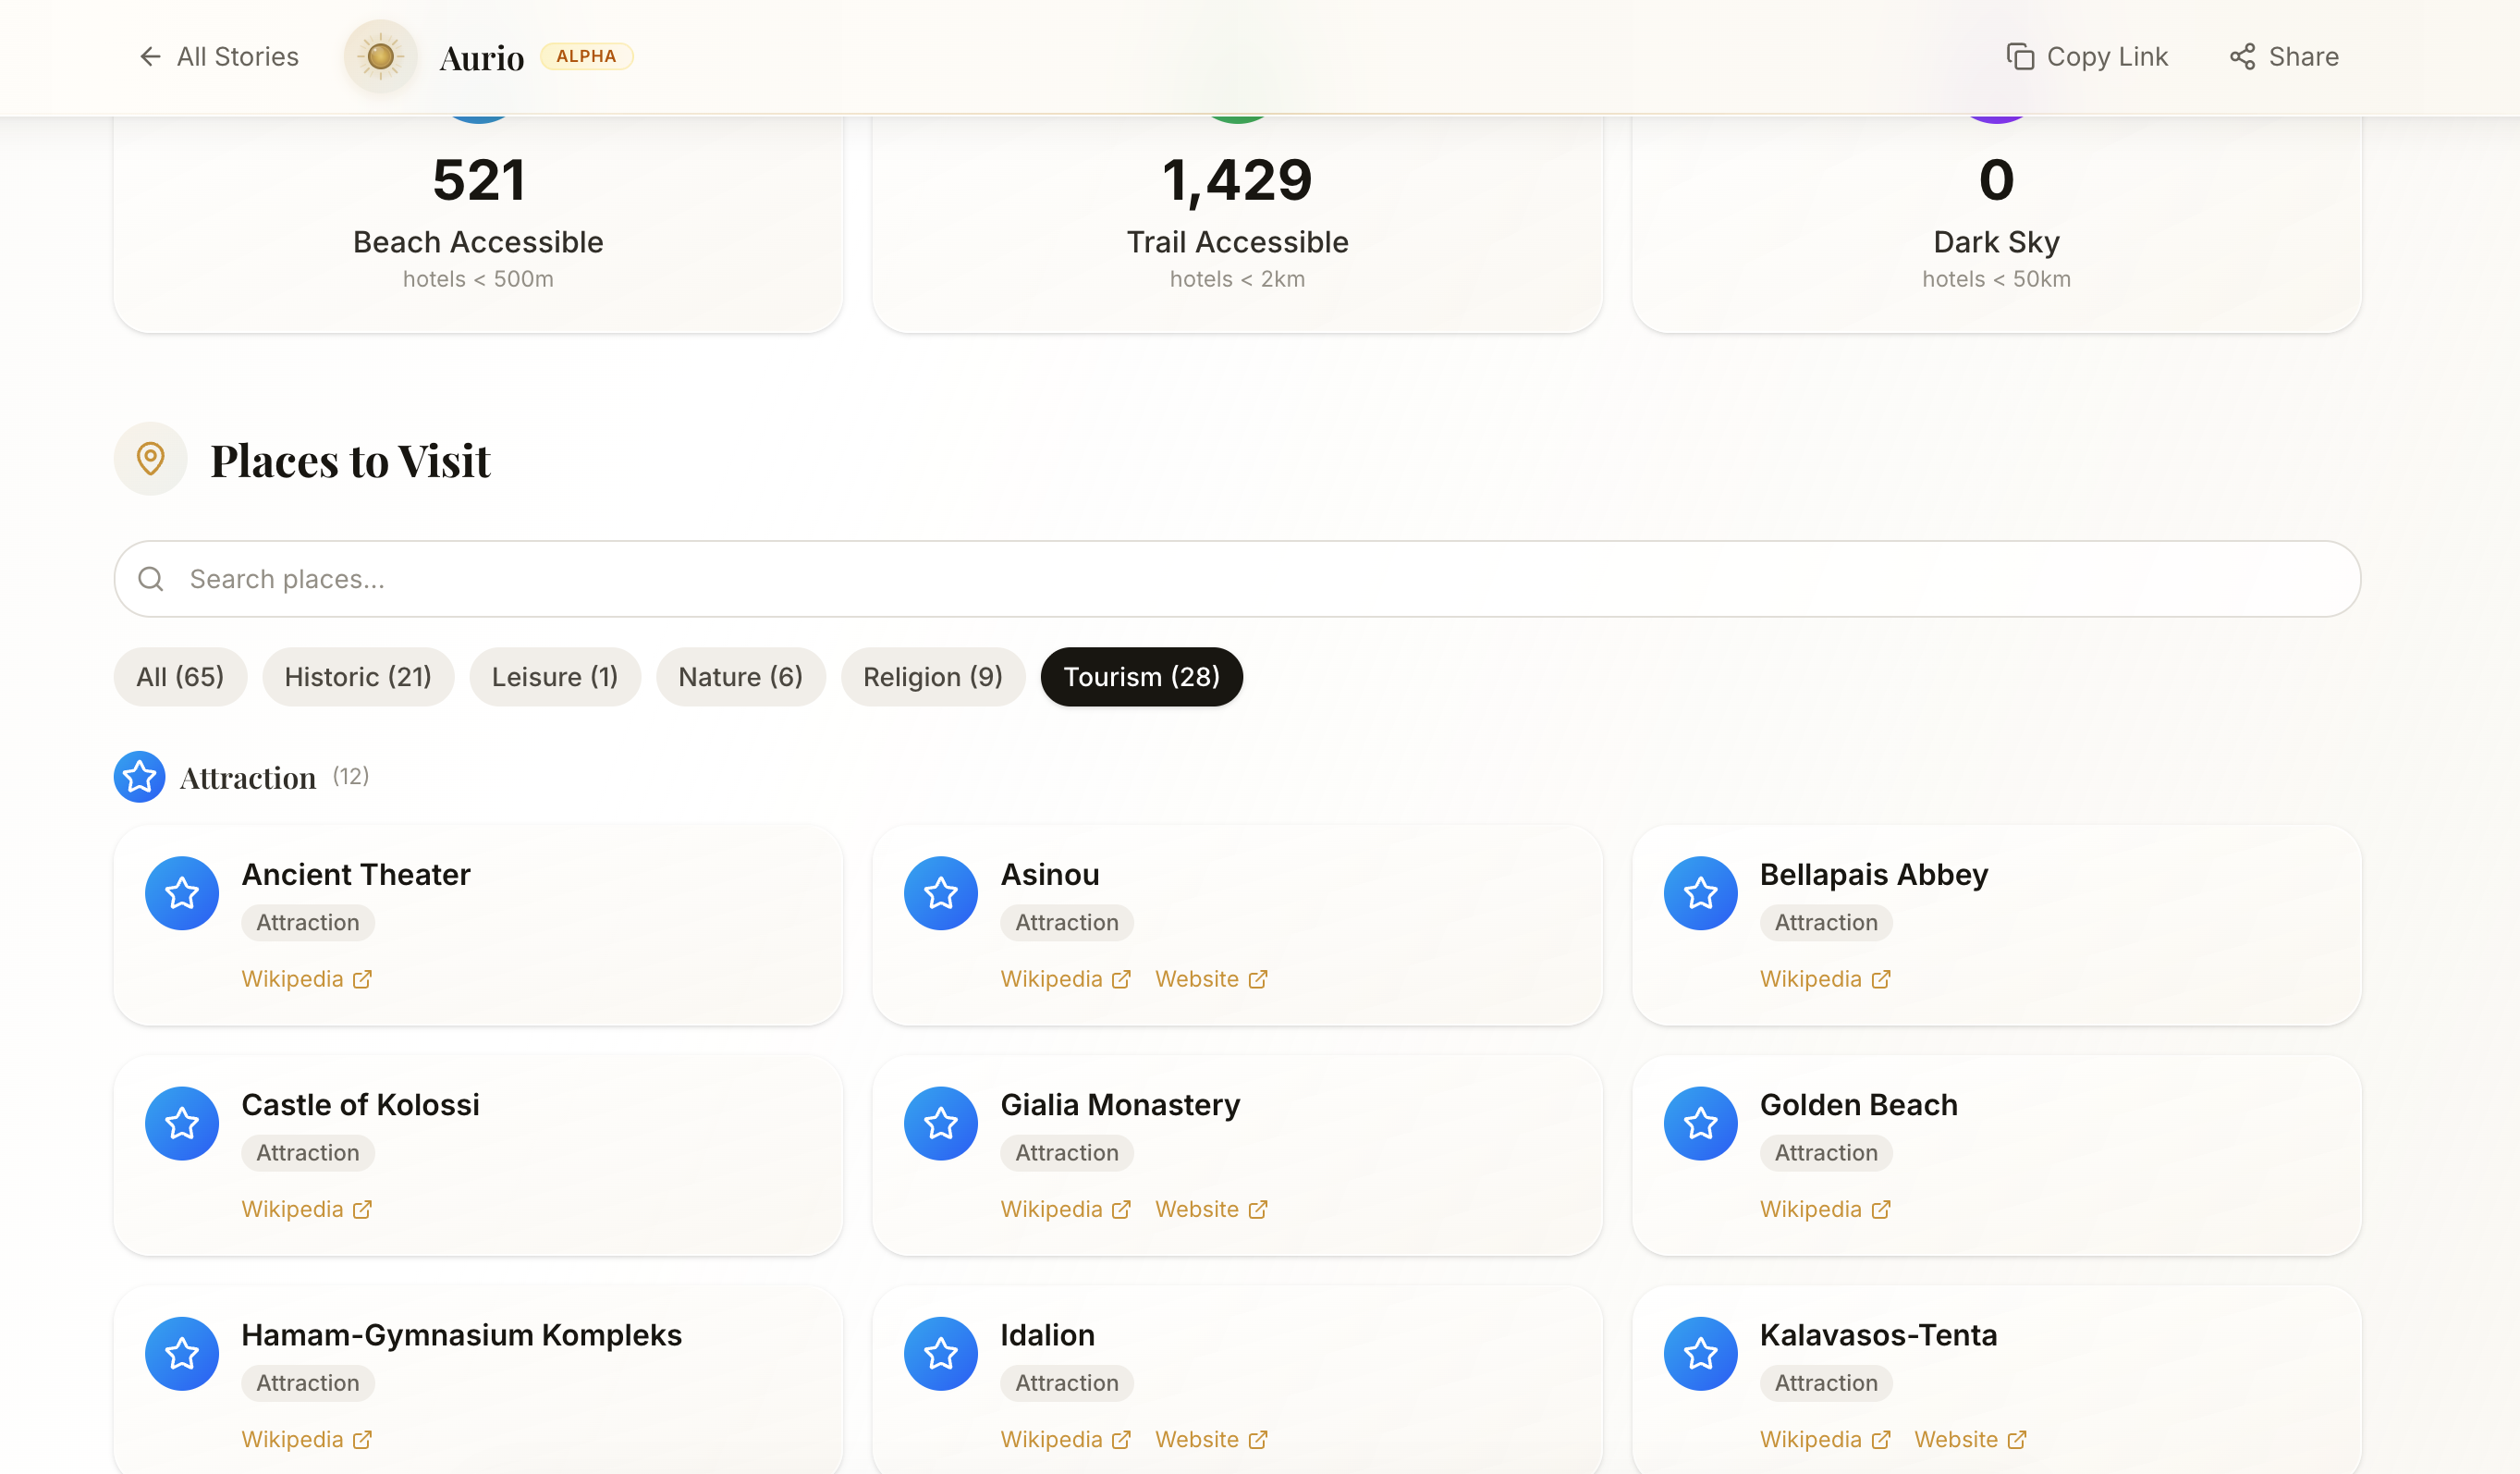Open the Website link for Gialia Monastery
Screen dimensions: 2520x1474
pos(1198,1208)
